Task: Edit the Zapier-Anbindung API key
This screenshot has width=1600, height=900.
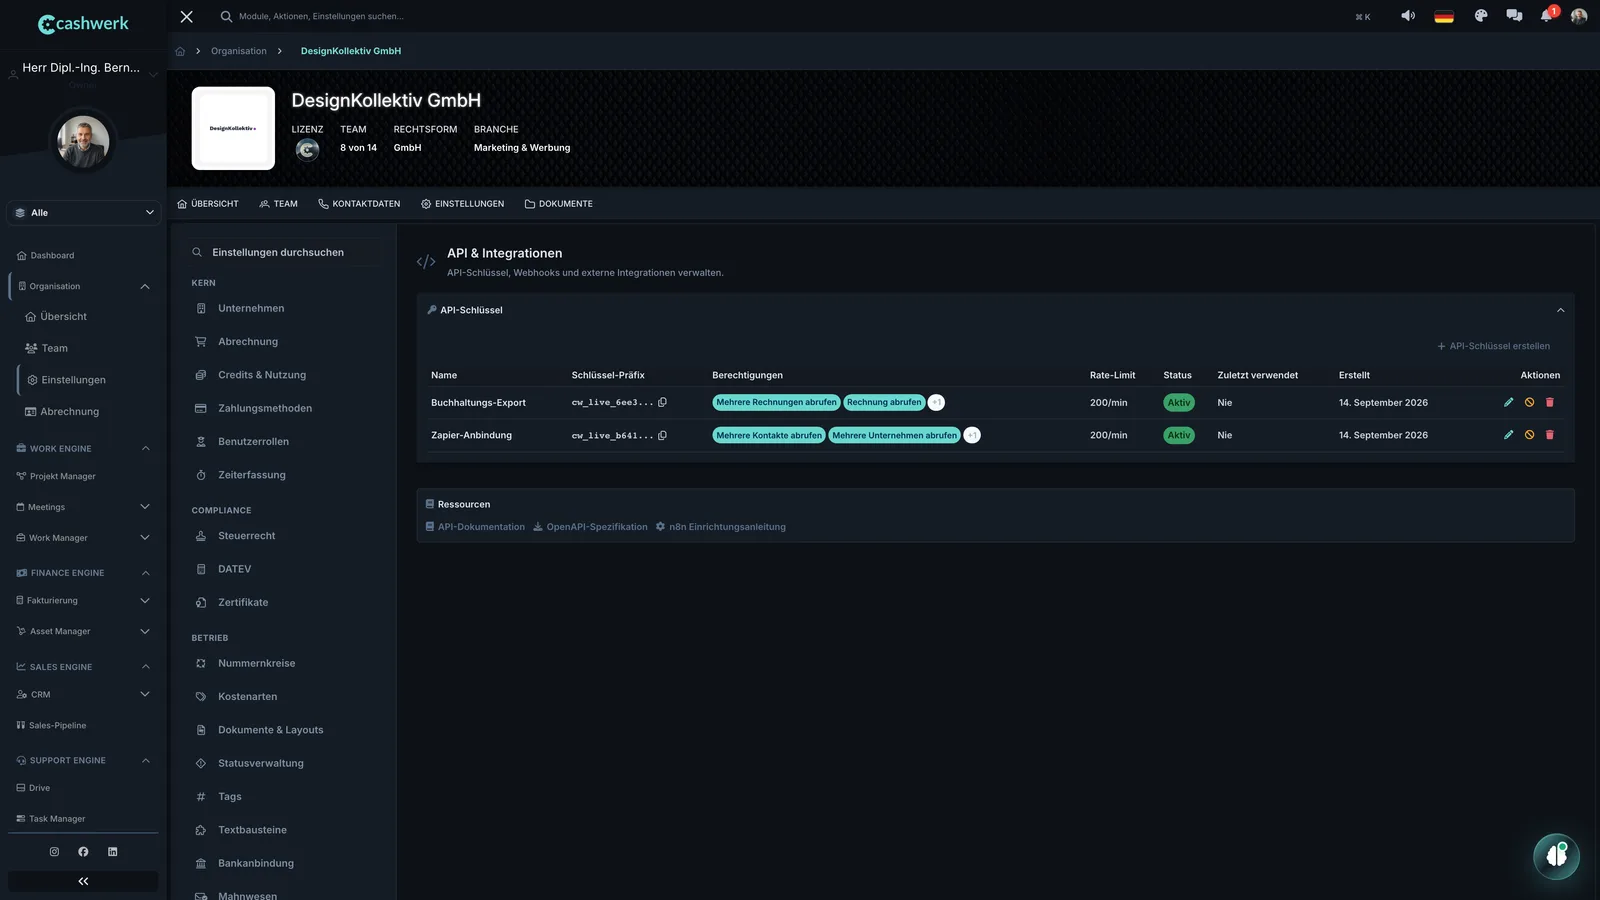Action: pyautogui.click(x=1508, y=435)
